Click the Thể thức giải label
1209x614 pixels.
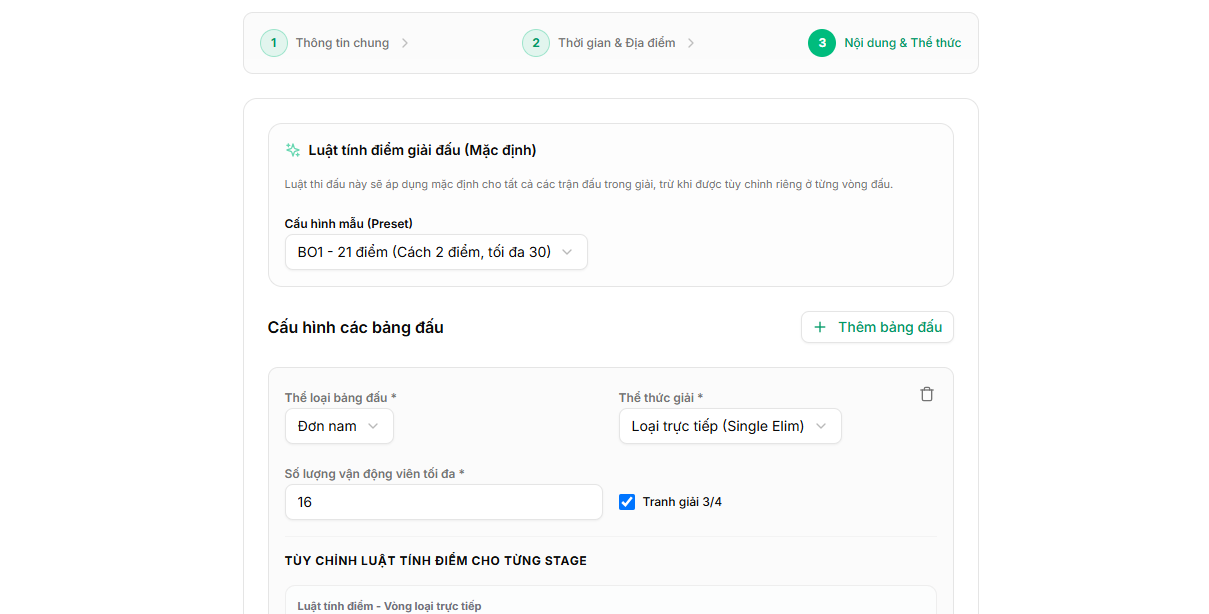point(661,398)
